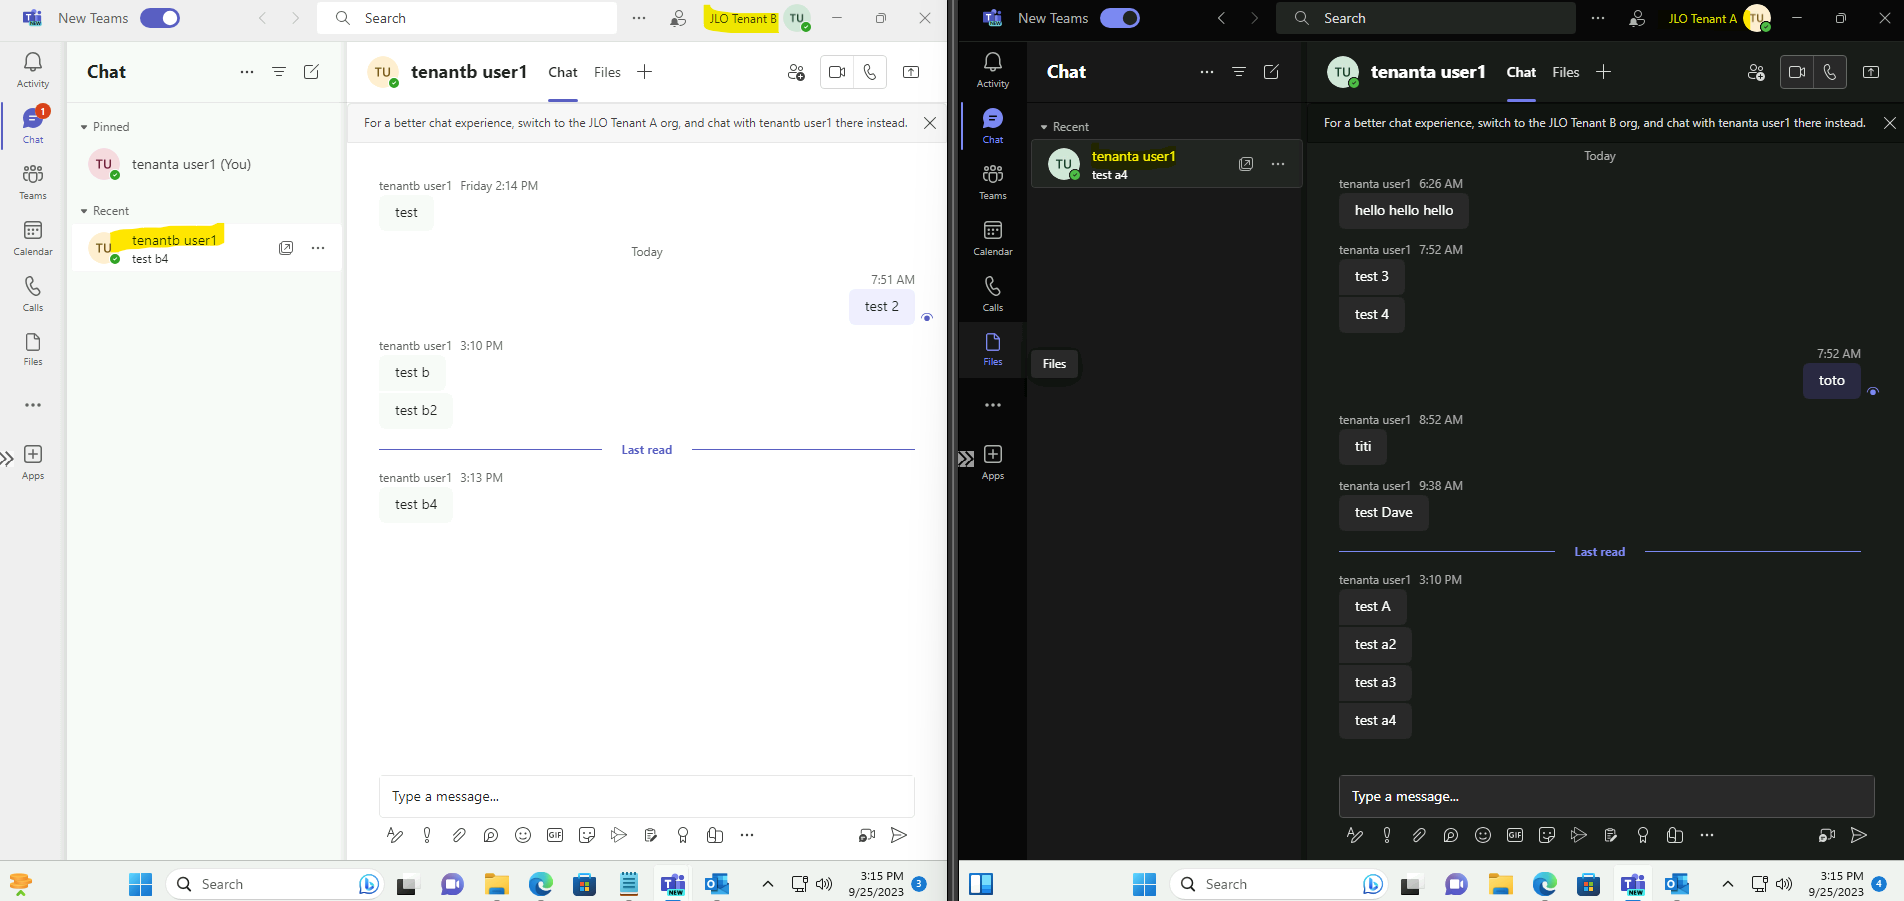Collapse Recent section in right dark window
1904x901 pixels.
click(1044, 127)
